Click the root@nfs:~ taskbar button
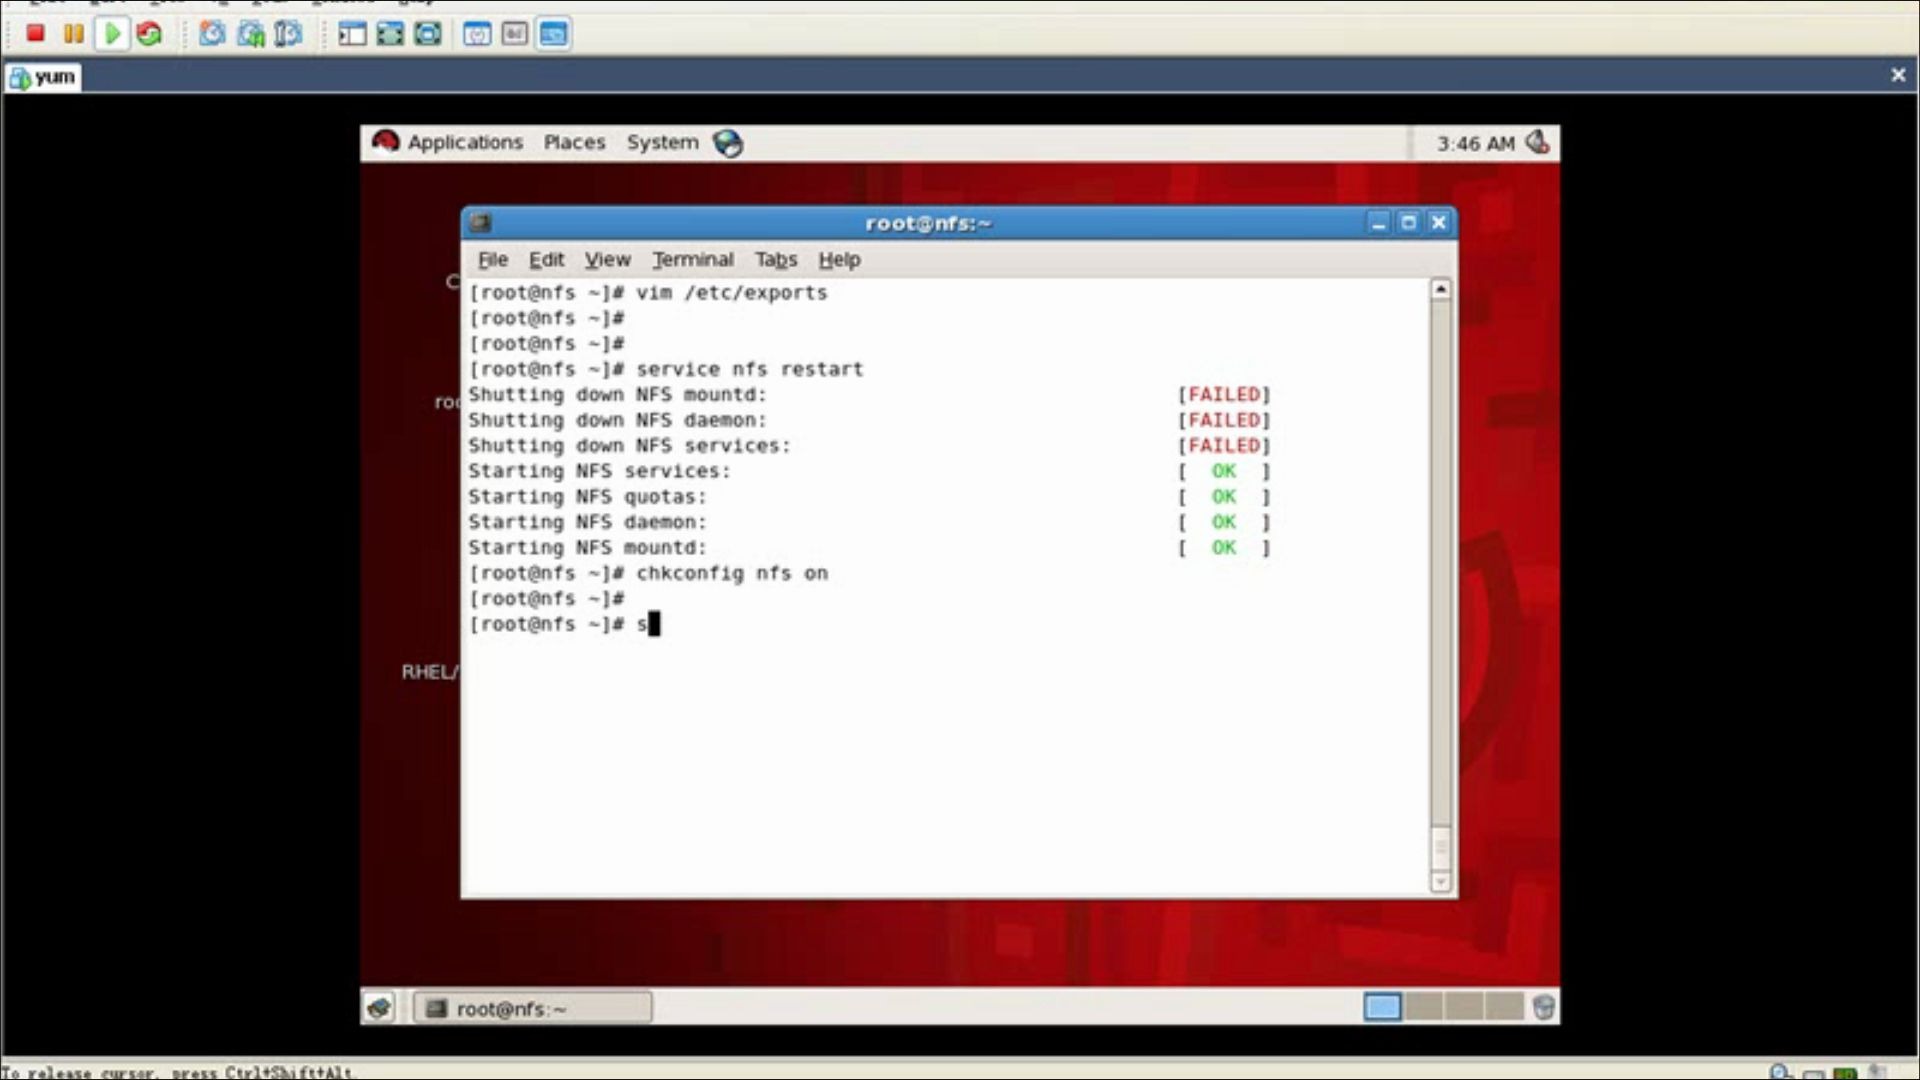The width and height of the screenshot is (1920, 1080). [531, 1008]
